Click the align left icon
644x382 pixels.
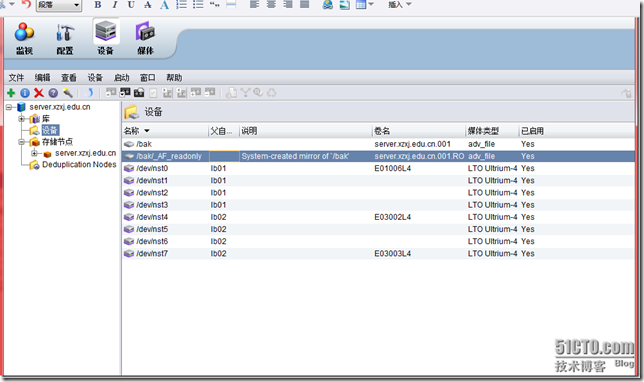click(255, 5)
